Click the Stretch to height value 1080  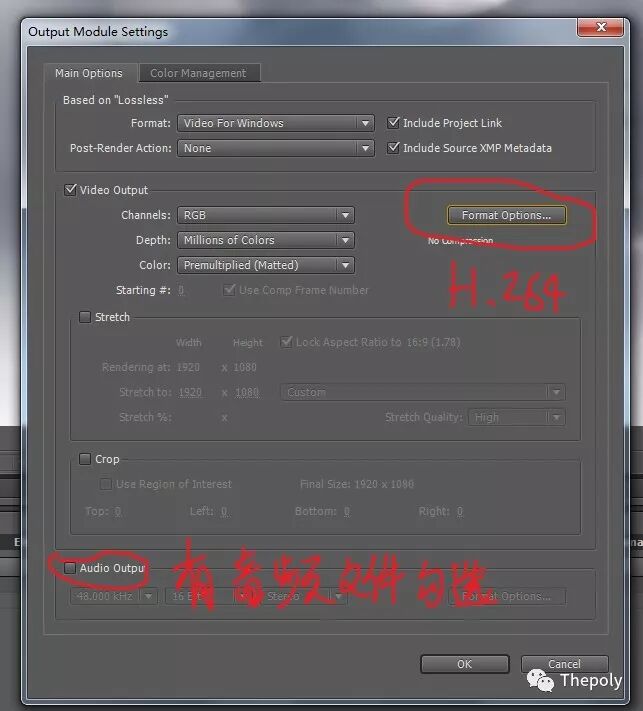[x=247, y=392]
